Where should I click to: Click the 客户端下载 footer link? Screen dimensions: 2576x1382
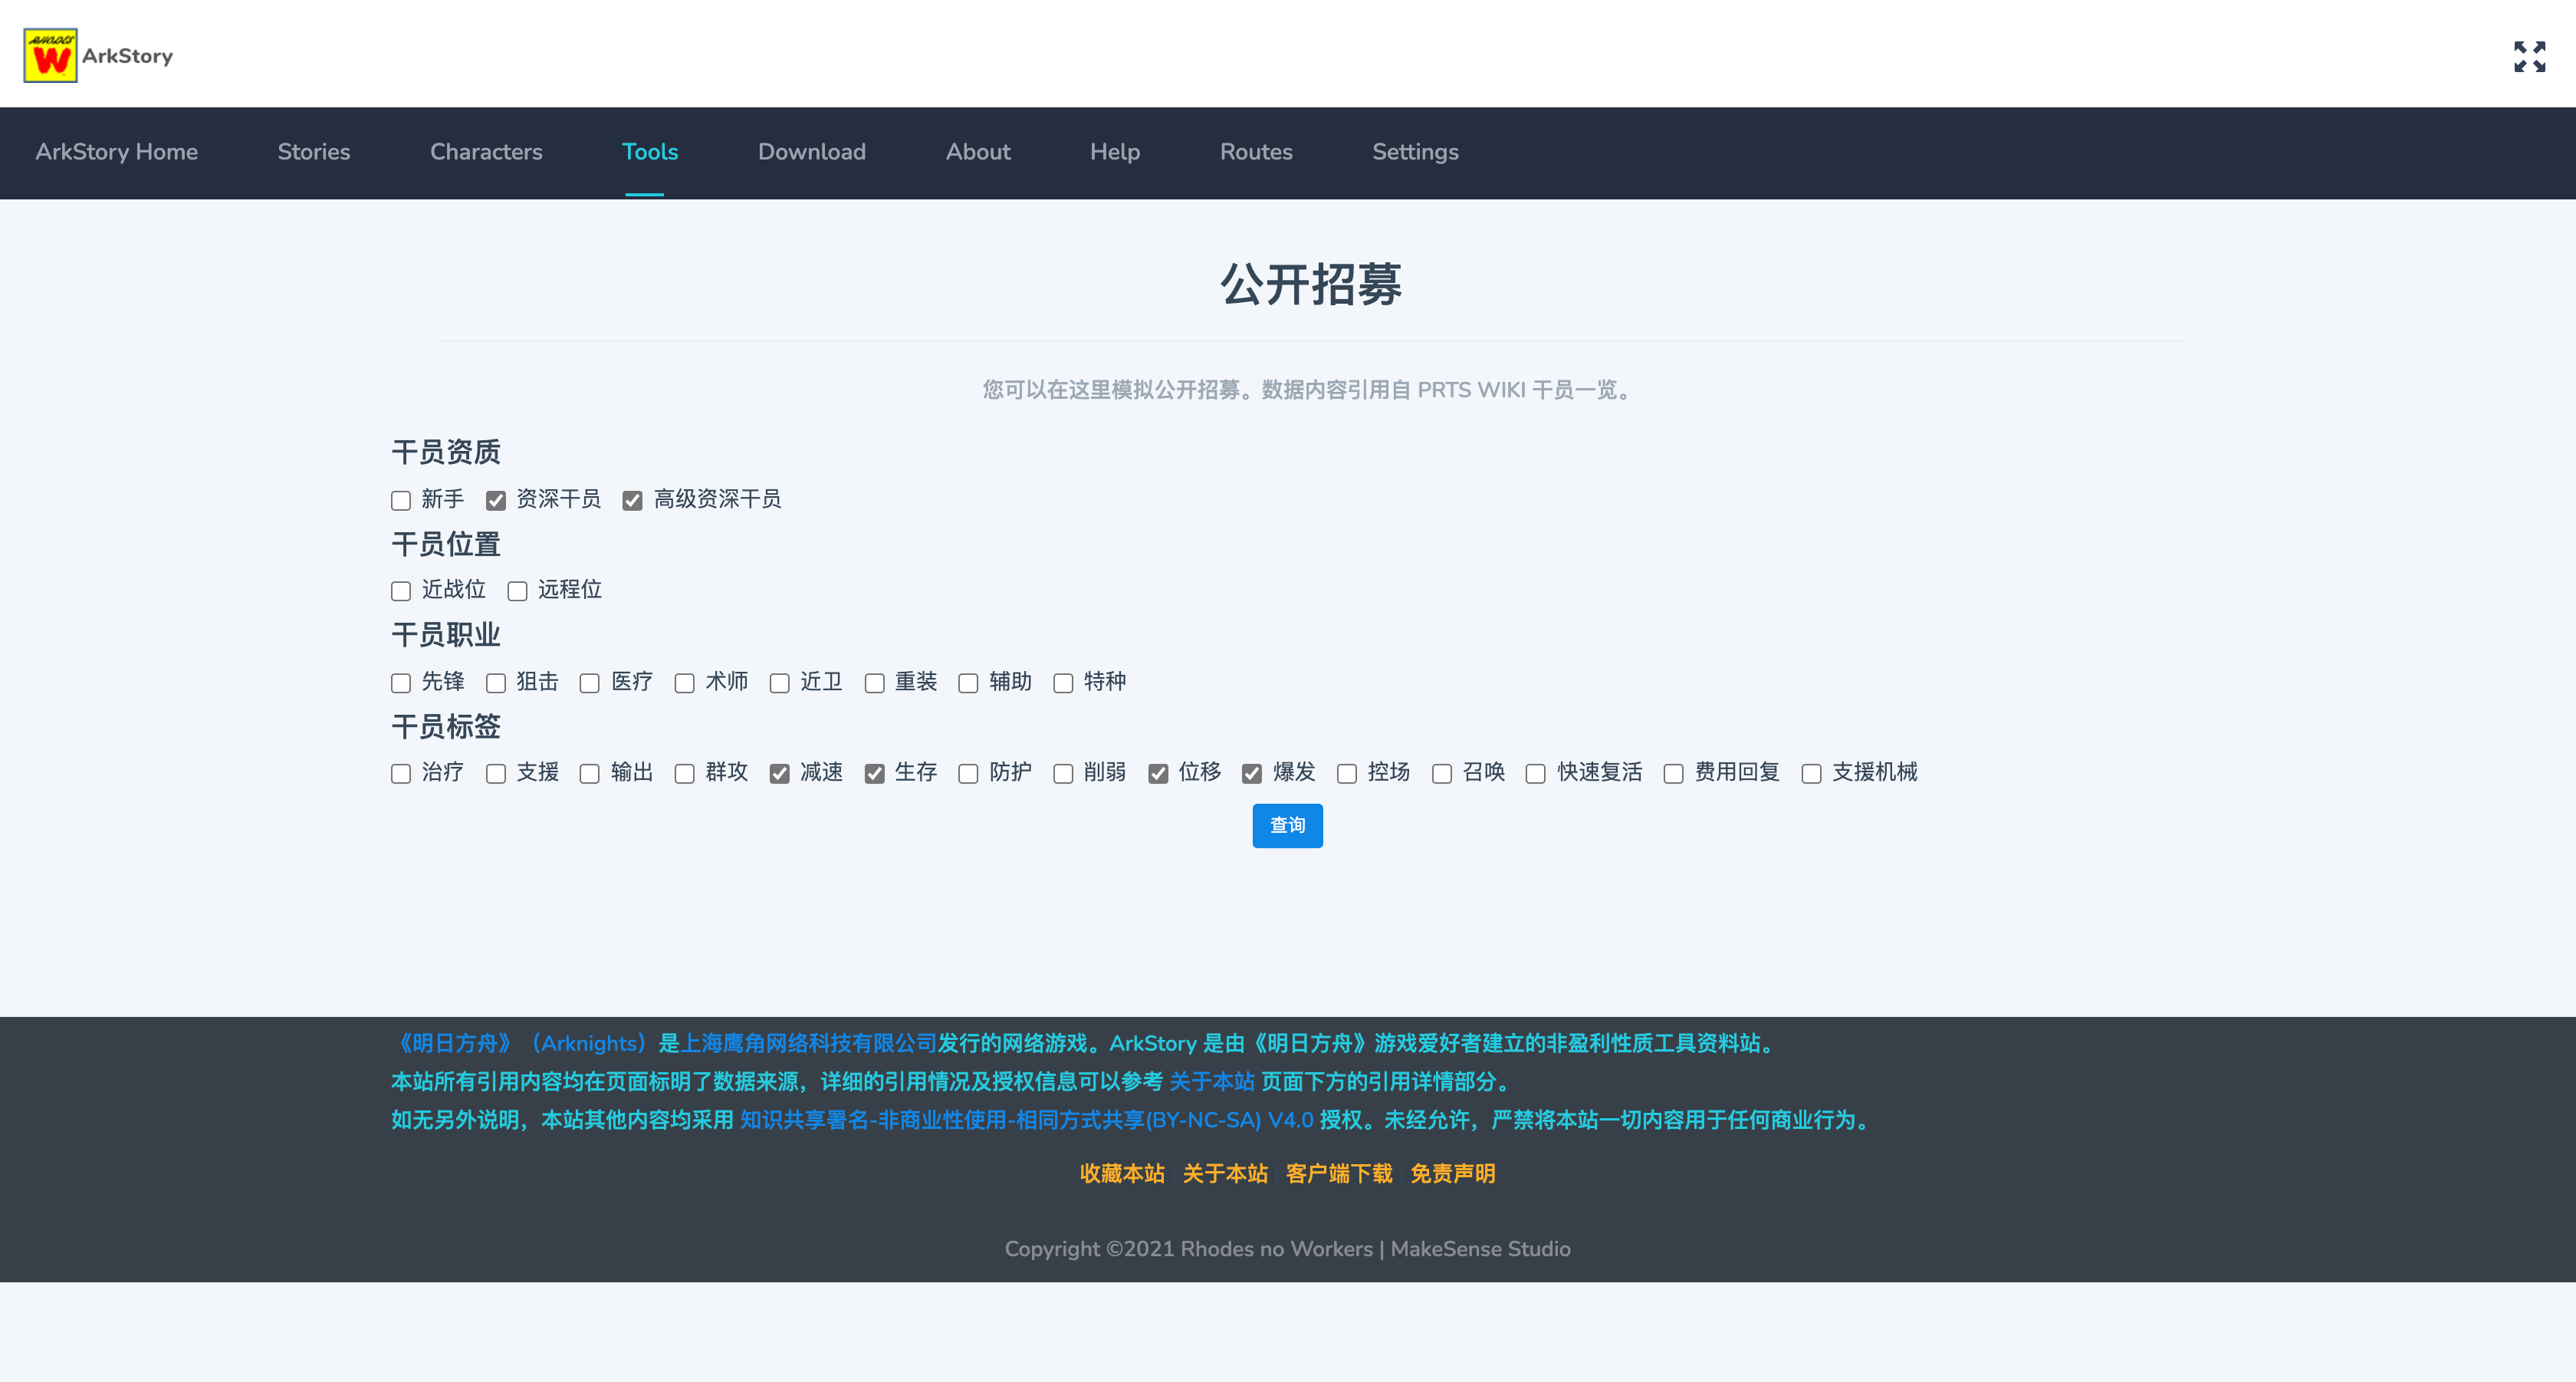click(1338, 1173)
